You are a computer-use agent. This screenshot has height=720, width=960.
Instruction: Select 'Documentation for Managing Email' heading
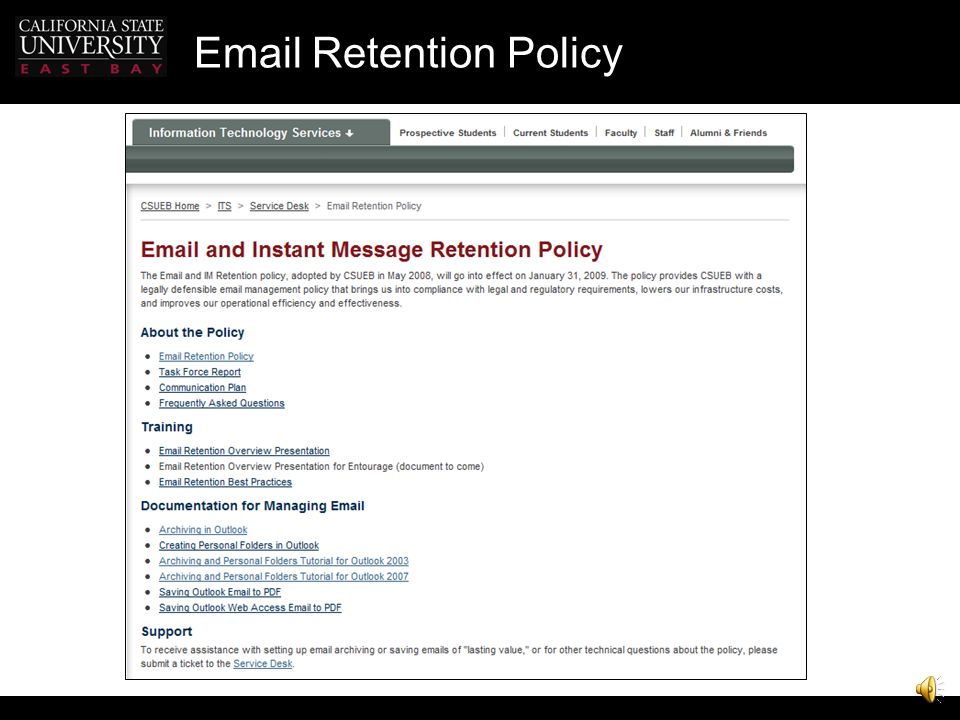(x=252, y=506)
